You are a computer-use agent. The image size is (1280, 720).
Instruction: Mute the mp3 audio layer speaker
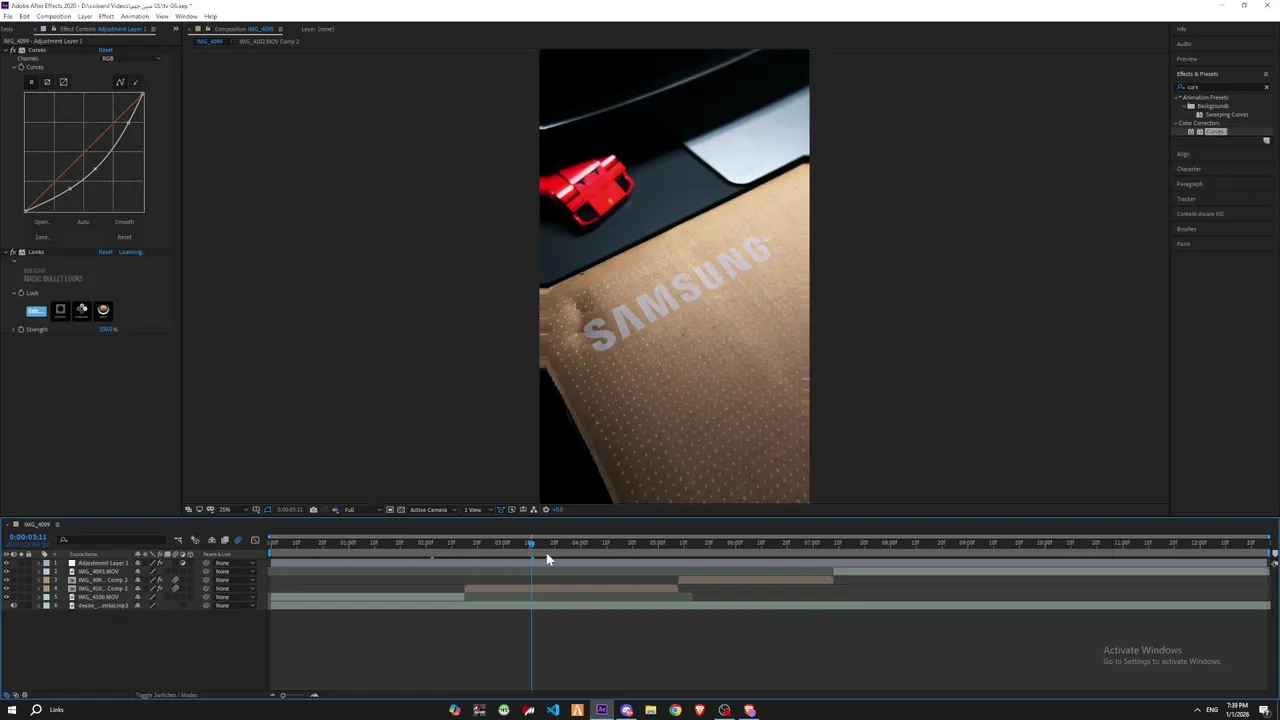click(x=14, y=605)
